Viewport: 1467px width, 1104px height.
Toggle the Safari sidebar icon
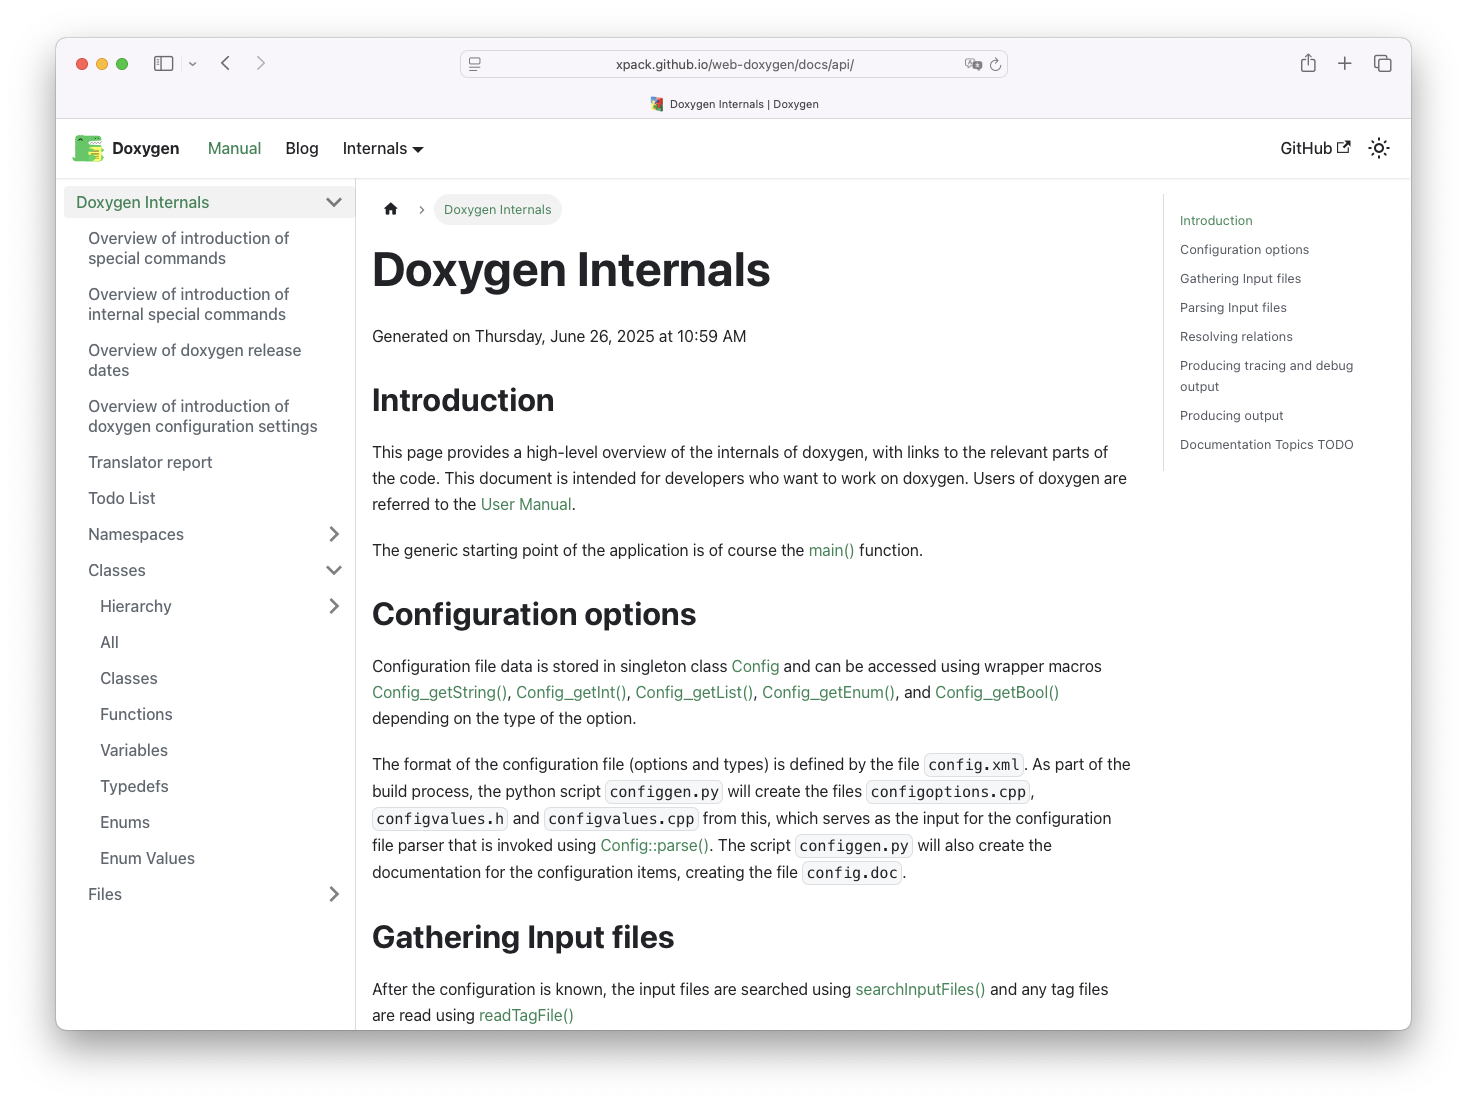tap(163, 63)
